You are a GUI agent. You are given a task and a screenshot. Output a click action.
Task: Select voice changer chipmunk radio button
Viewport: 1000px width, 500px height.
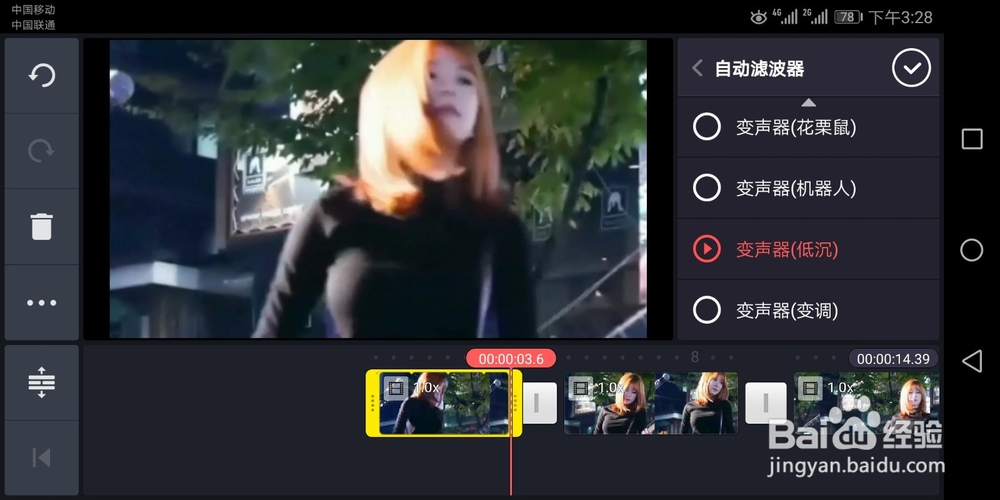click(707, 126)
